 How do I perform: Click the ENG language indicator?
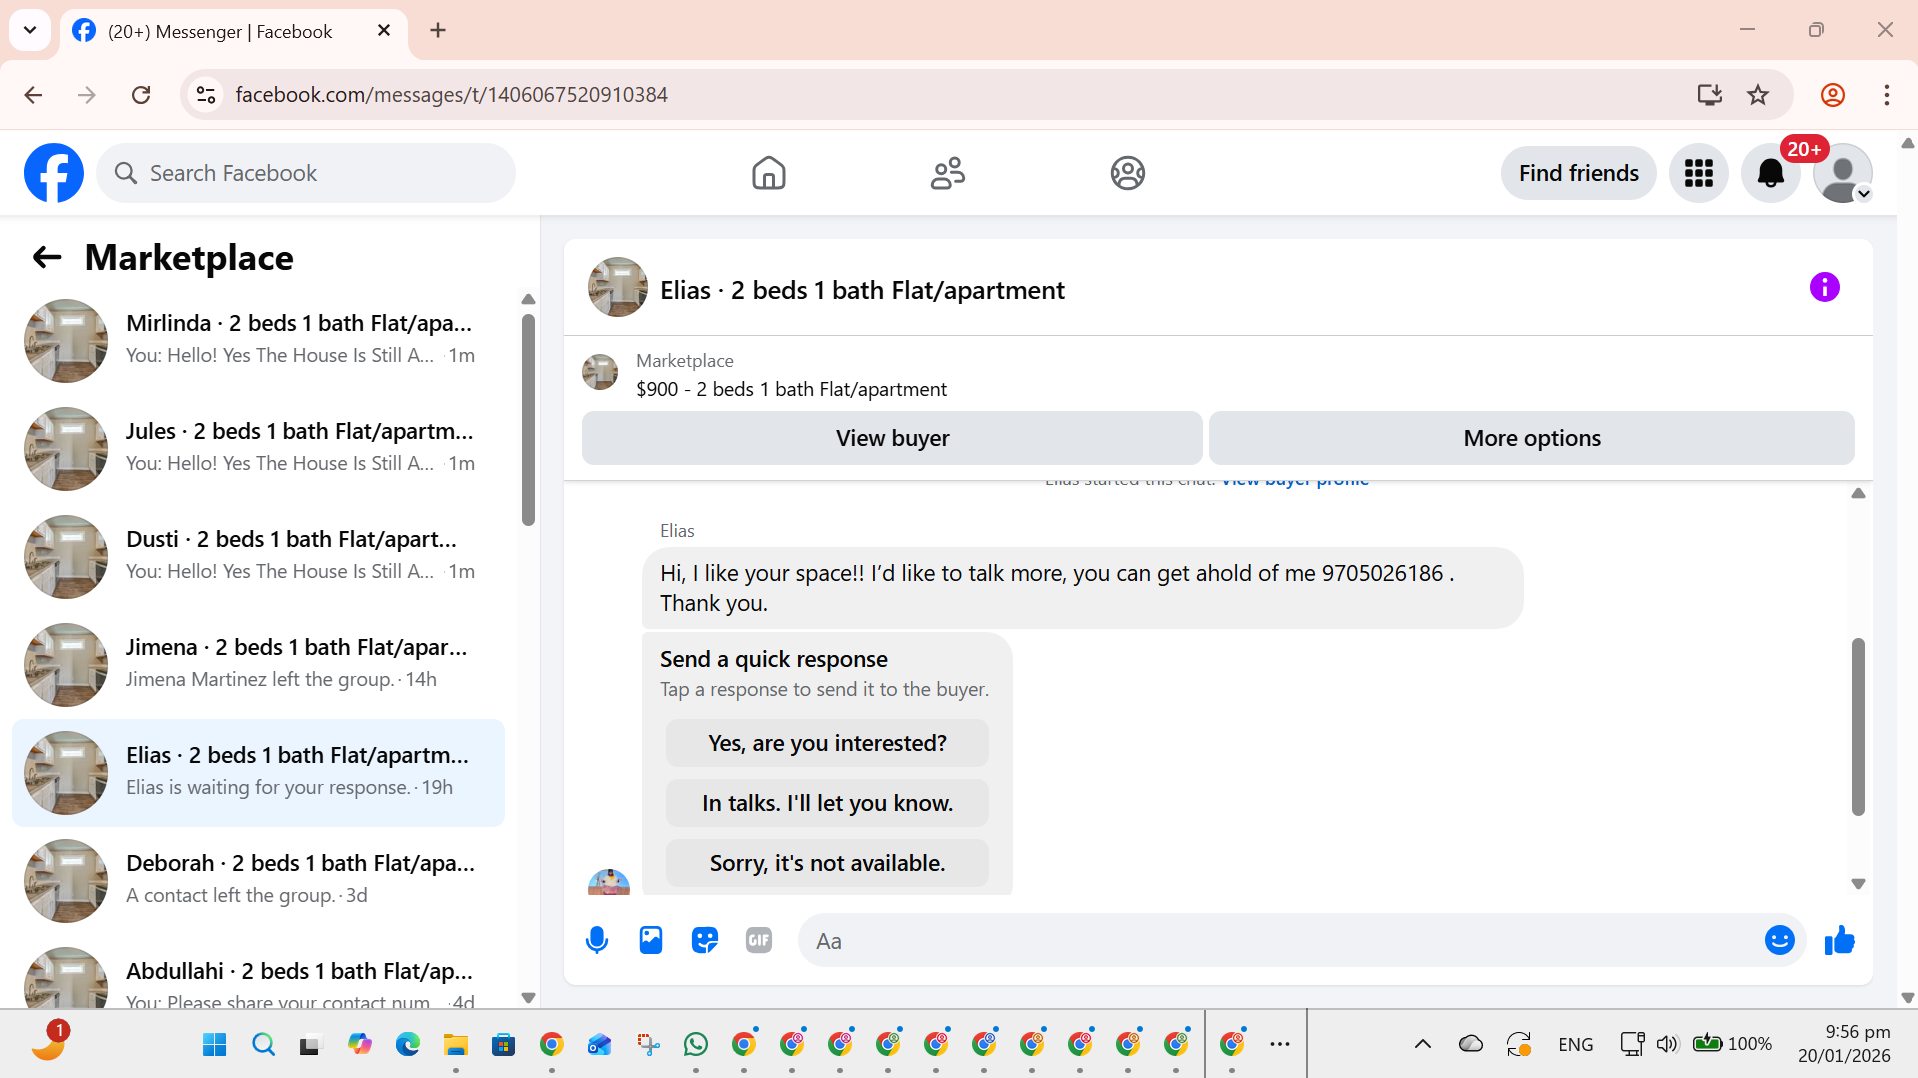click(x=1575, y=1045)
